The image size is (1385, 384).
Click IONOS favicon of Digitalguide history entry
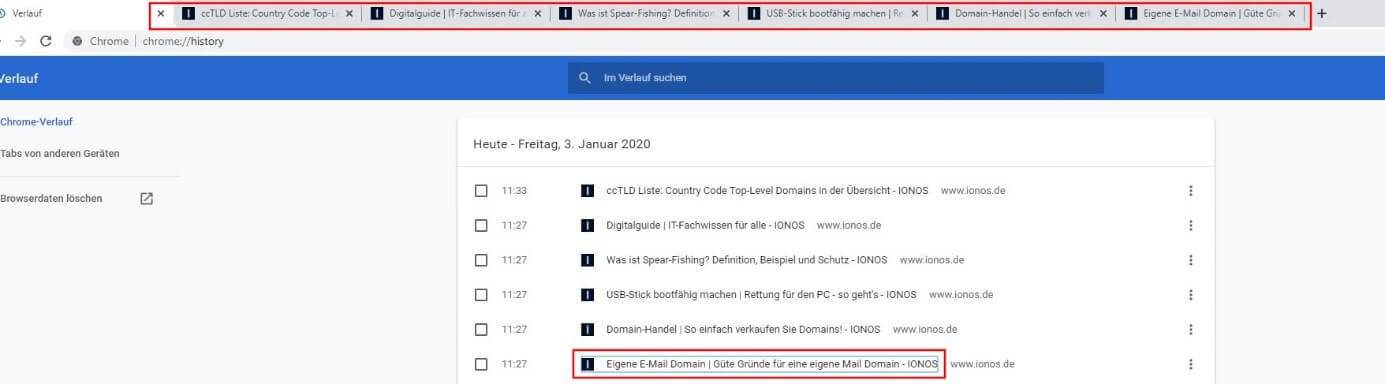(588, 225)
